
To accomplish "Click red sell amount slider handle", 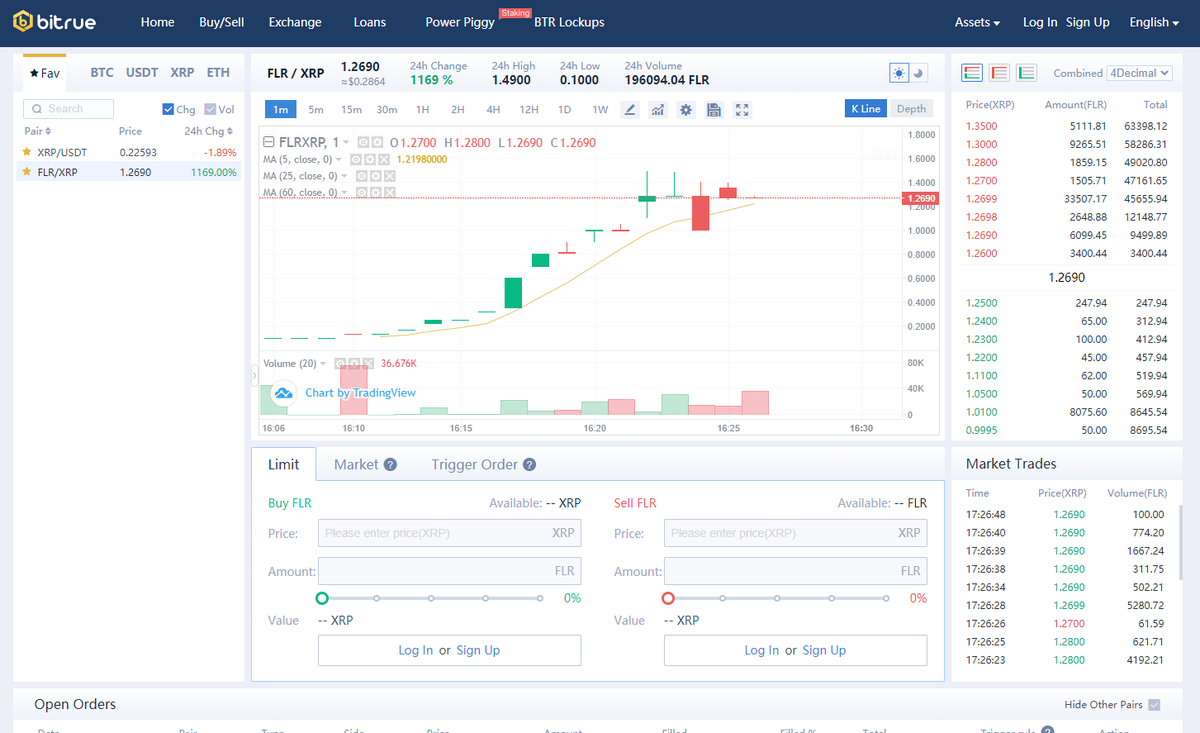I will 668,598.
